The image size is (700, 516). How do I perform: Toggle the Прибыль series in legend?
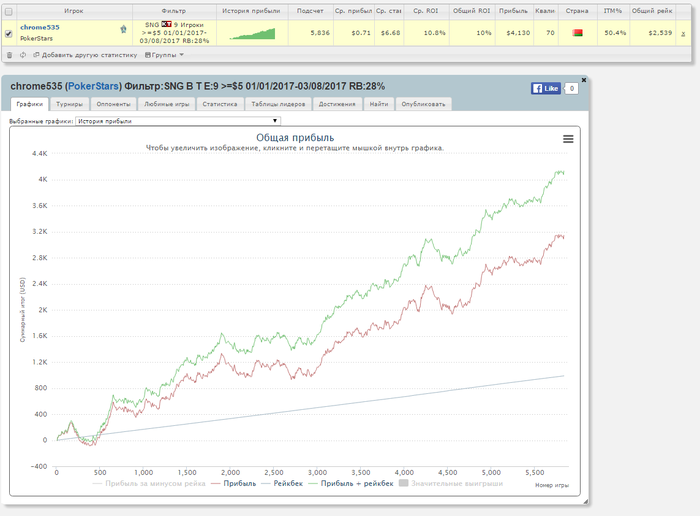coord(237,483)
